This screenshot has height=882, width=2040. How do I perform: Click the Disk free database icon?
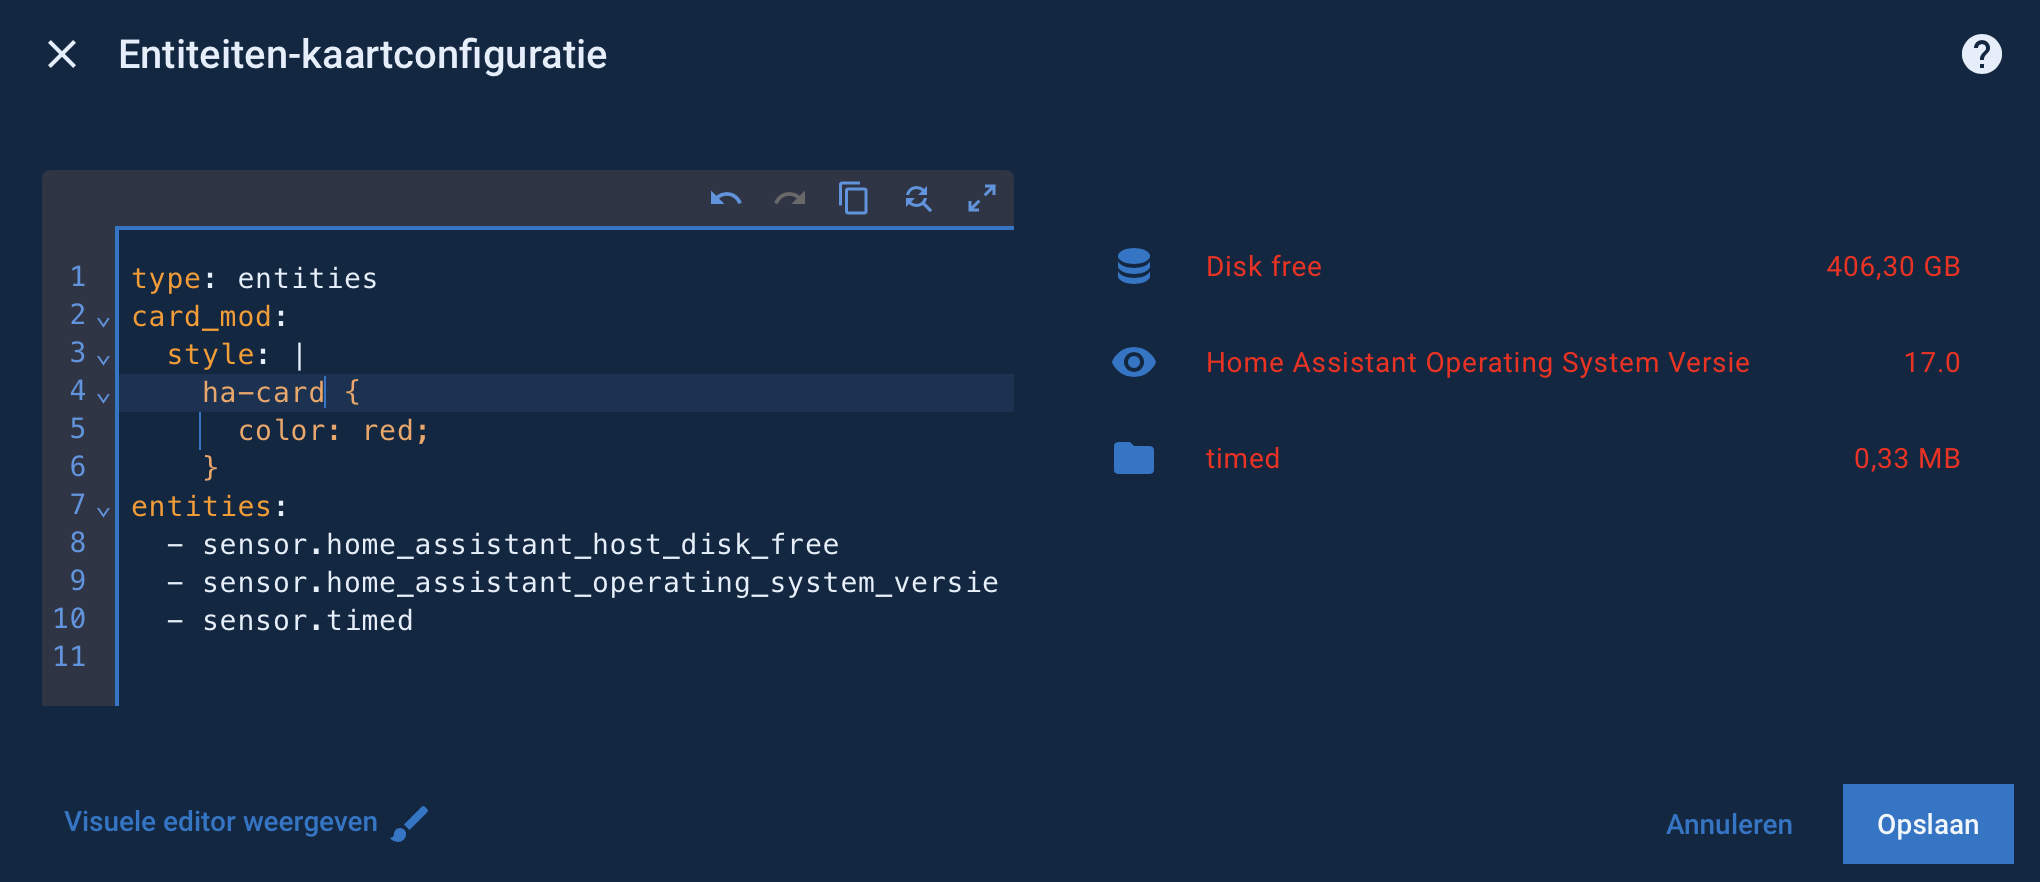[x=1134, y=266]
